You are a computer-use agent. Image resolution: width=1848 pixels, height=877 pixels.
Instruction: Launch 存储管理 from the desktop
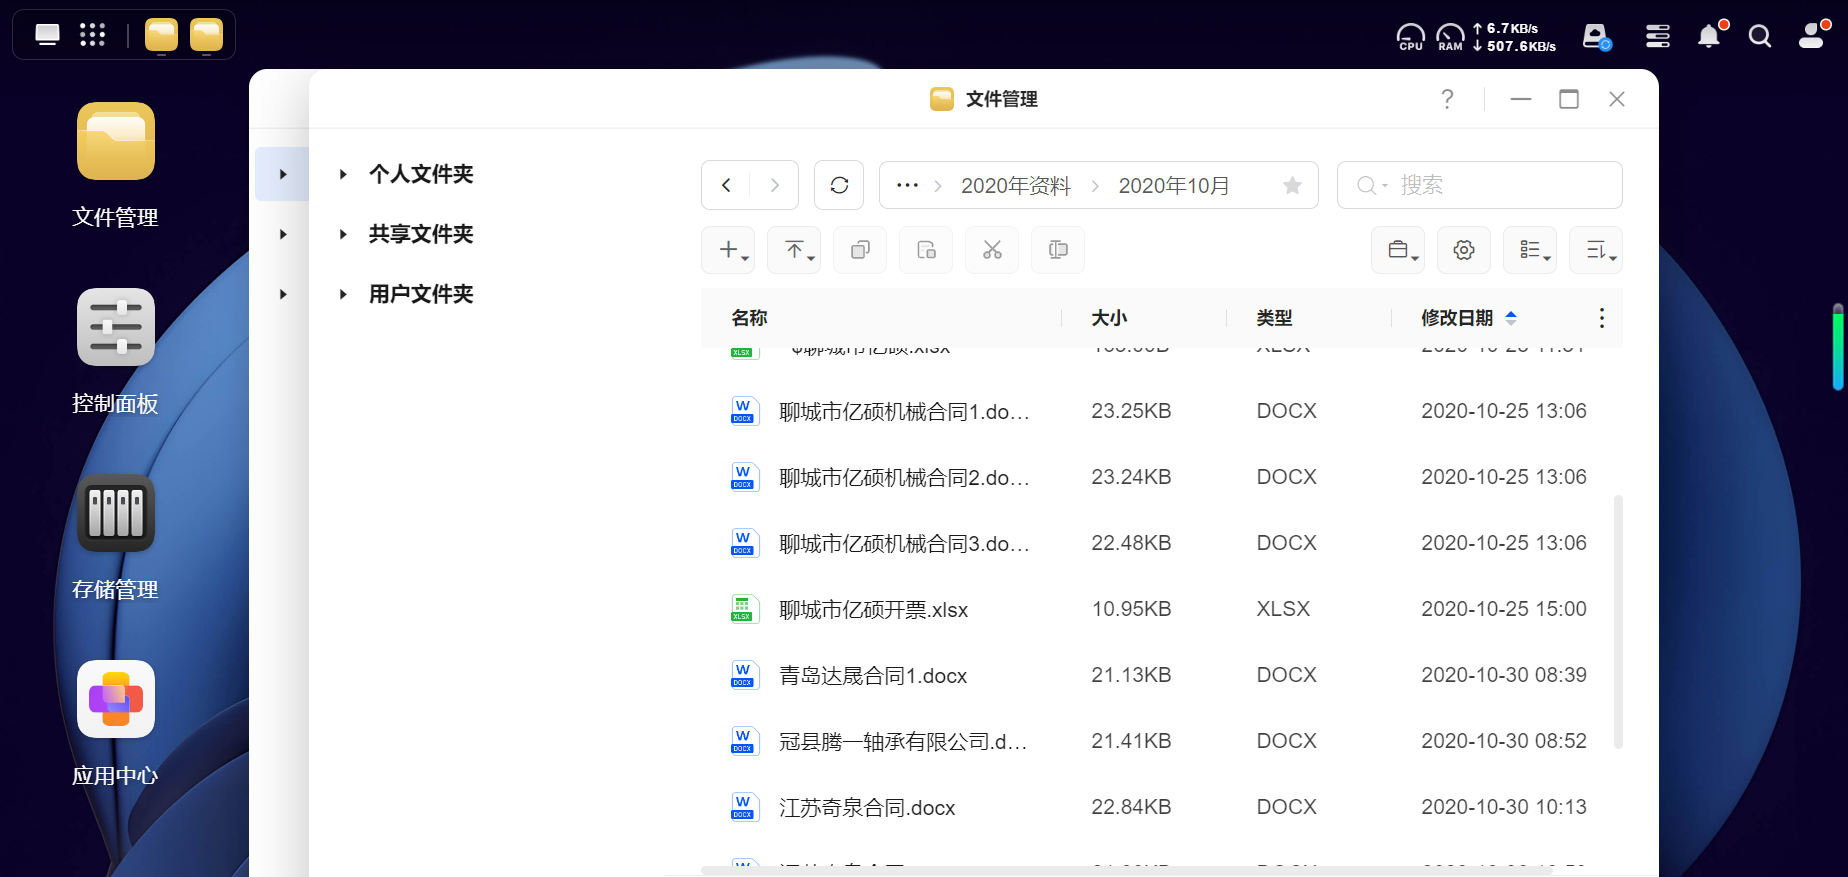pos(116,513)
